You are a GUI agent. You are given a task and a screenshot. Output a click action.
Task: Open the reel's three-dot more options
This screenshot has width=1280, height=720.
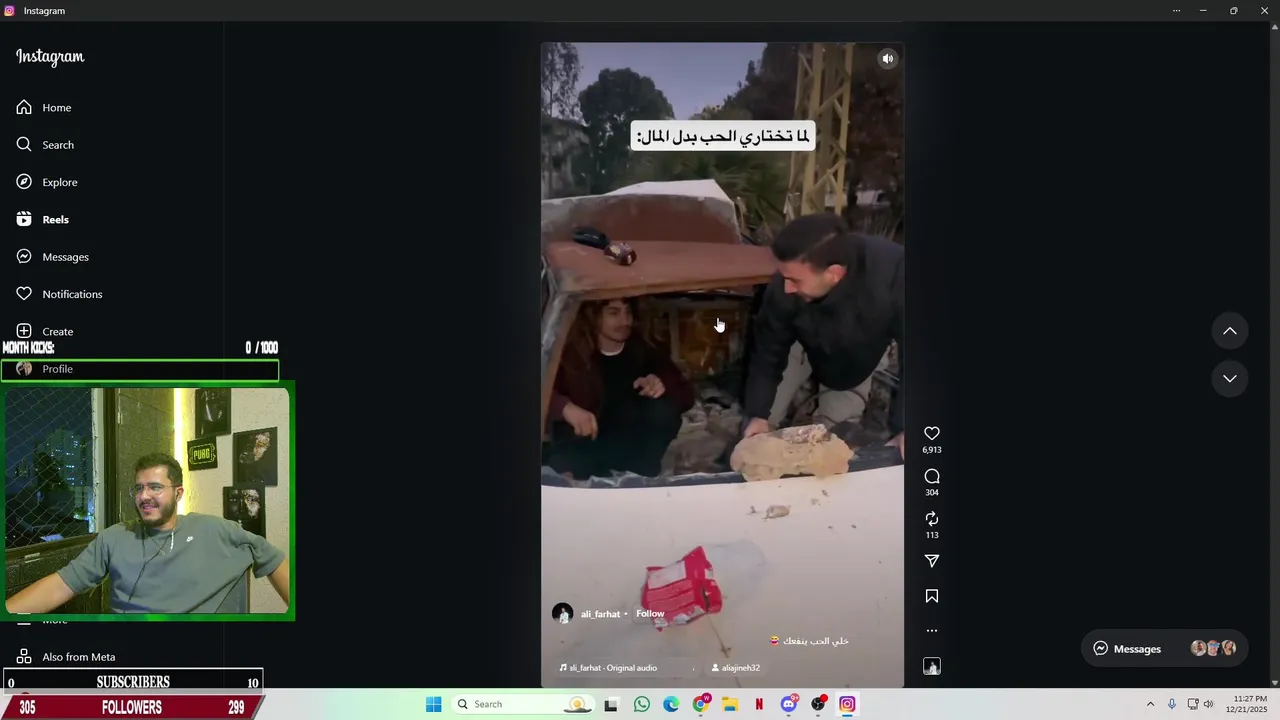click(x=932, y=631)
